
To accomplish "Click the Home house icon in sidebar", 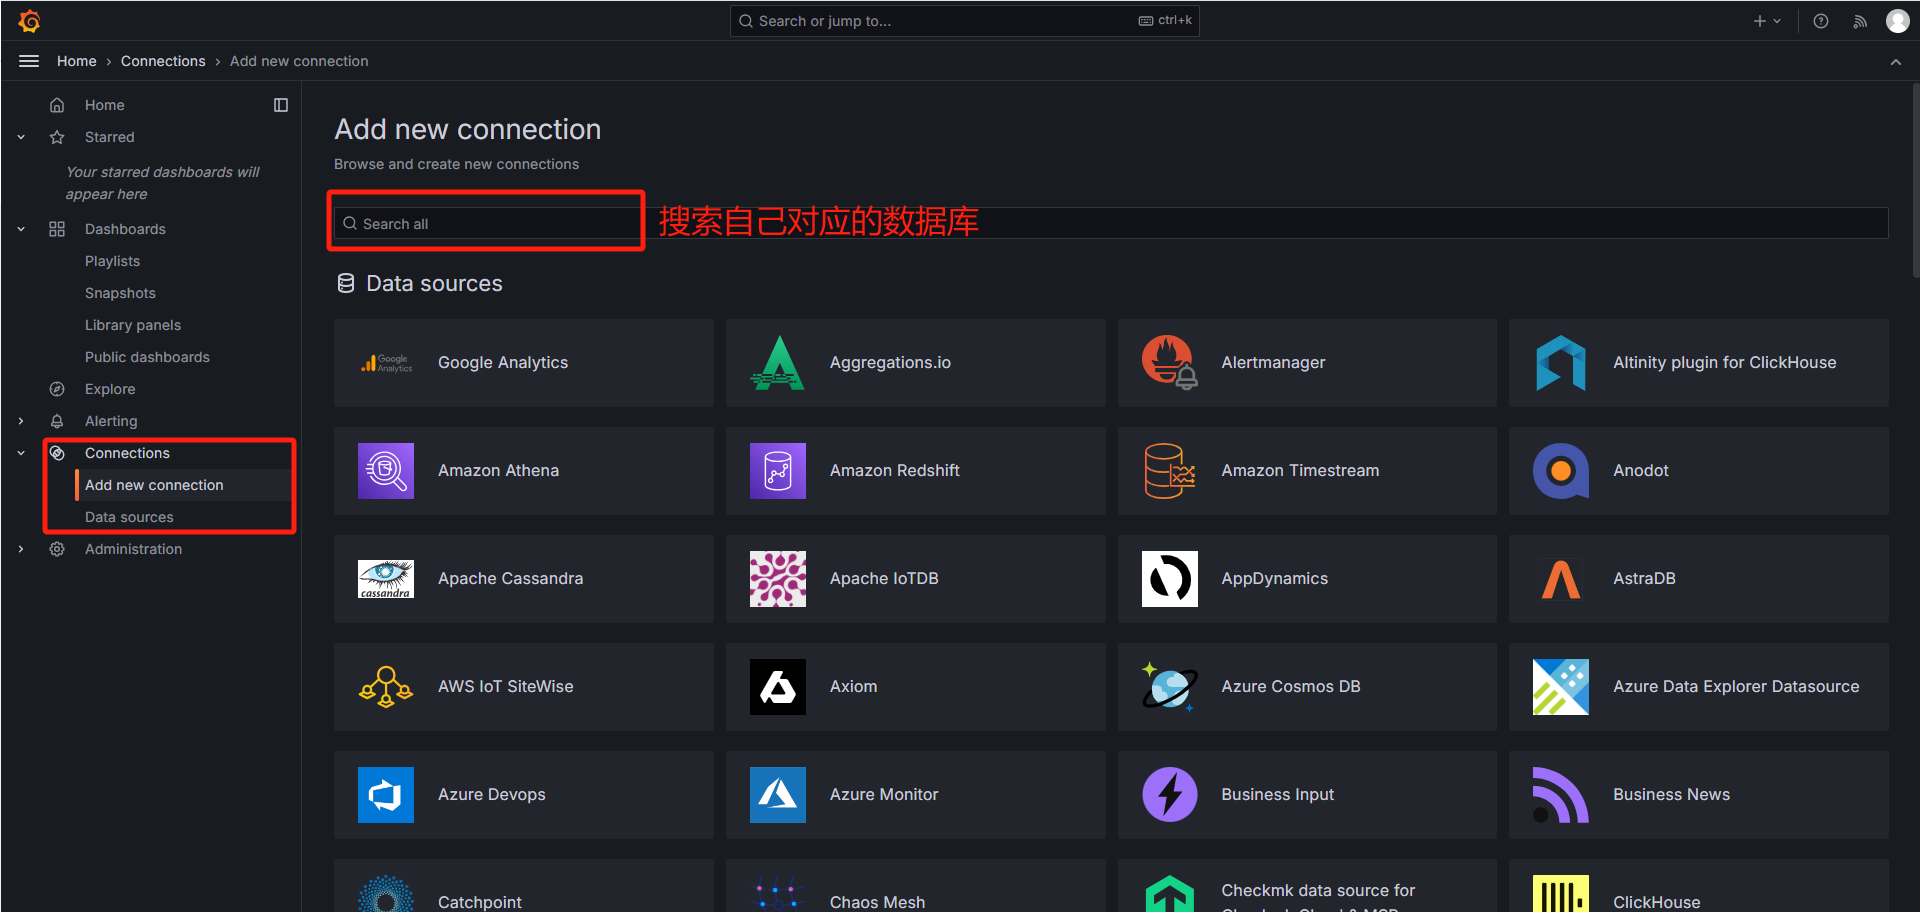I will click(x=57, y=105).
